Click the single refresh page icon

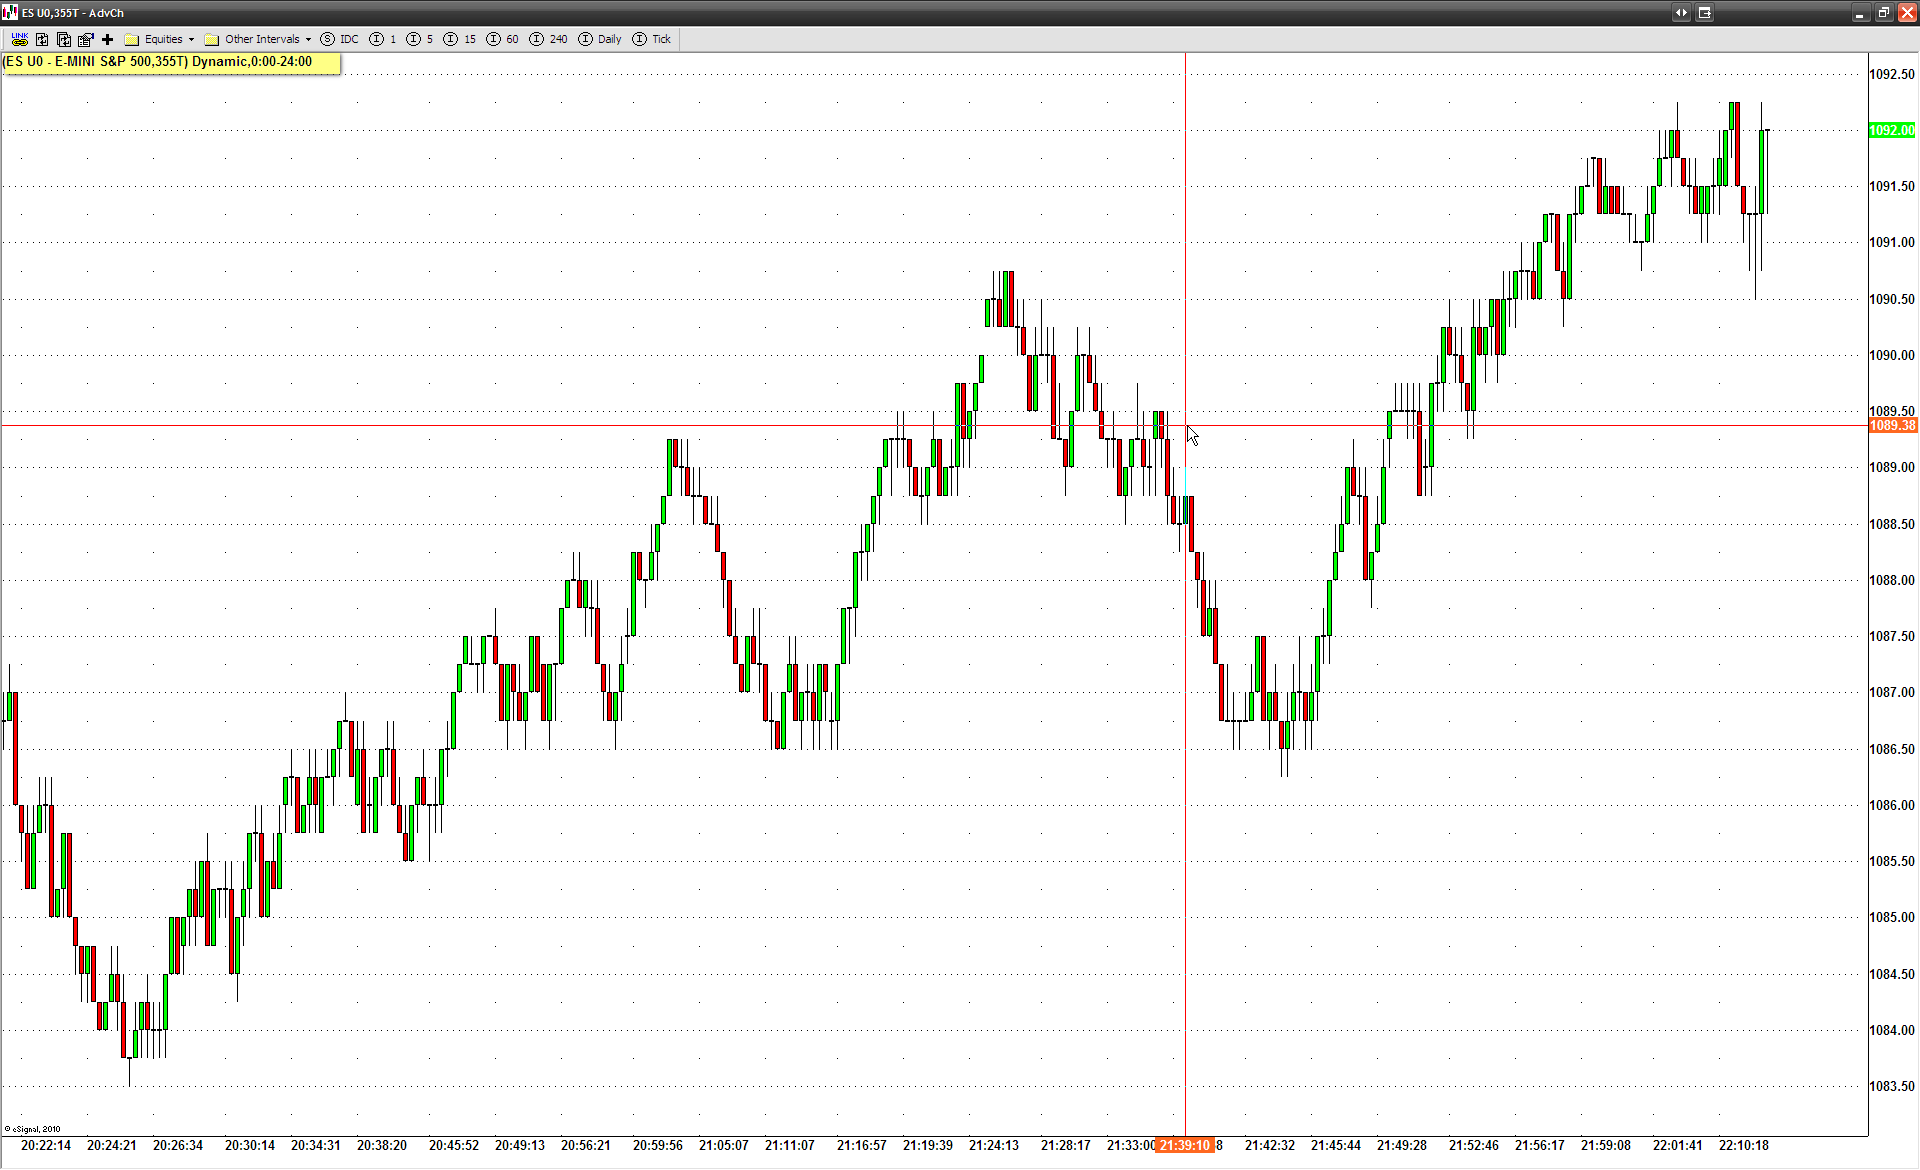pyautogui.click(x=42, y=39)
